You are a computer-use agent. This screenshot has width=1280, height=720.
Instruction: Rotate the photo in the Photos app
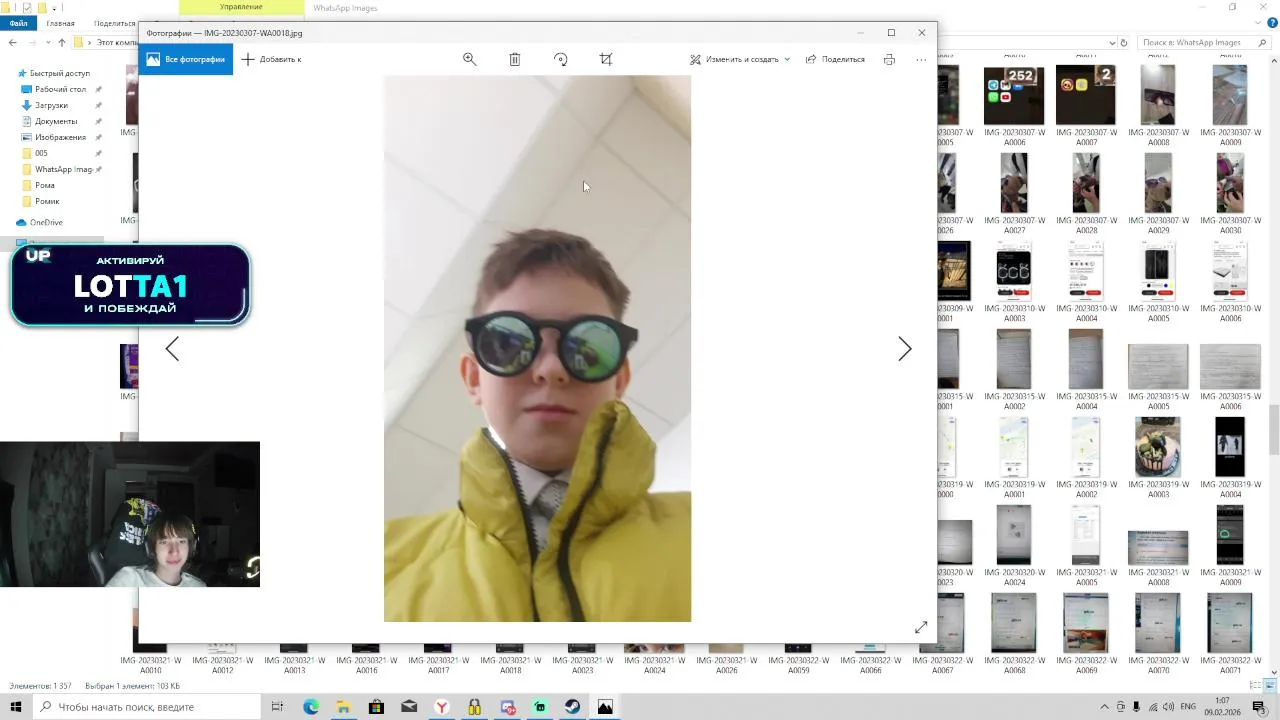pos(560,59)
